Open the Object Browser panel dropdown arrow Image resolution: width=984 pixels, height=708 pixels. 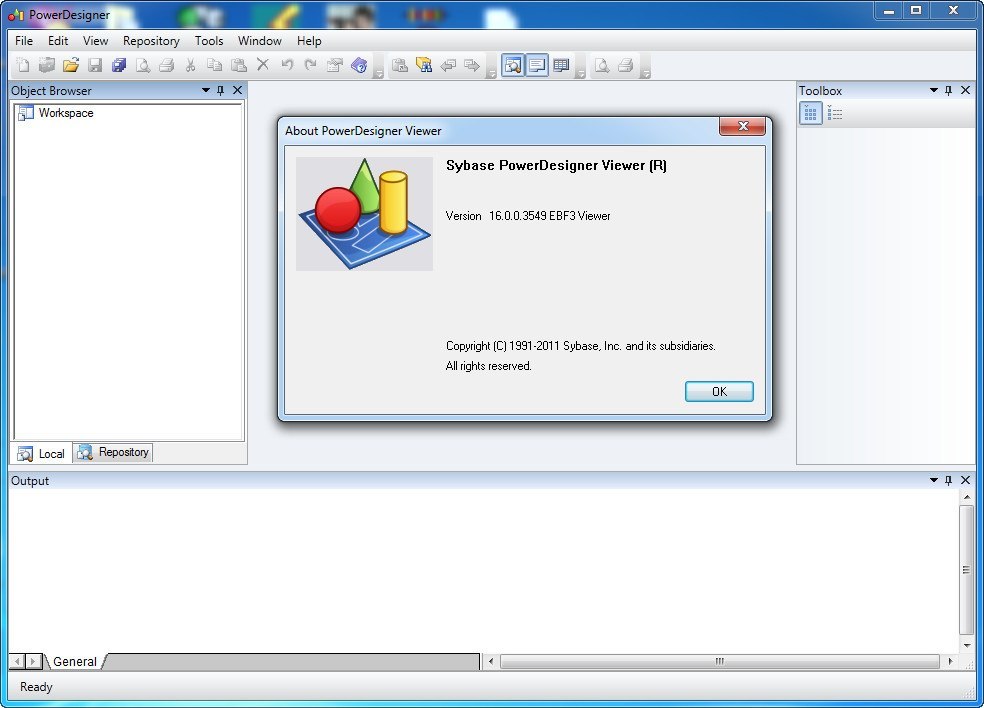click(205, 90)
